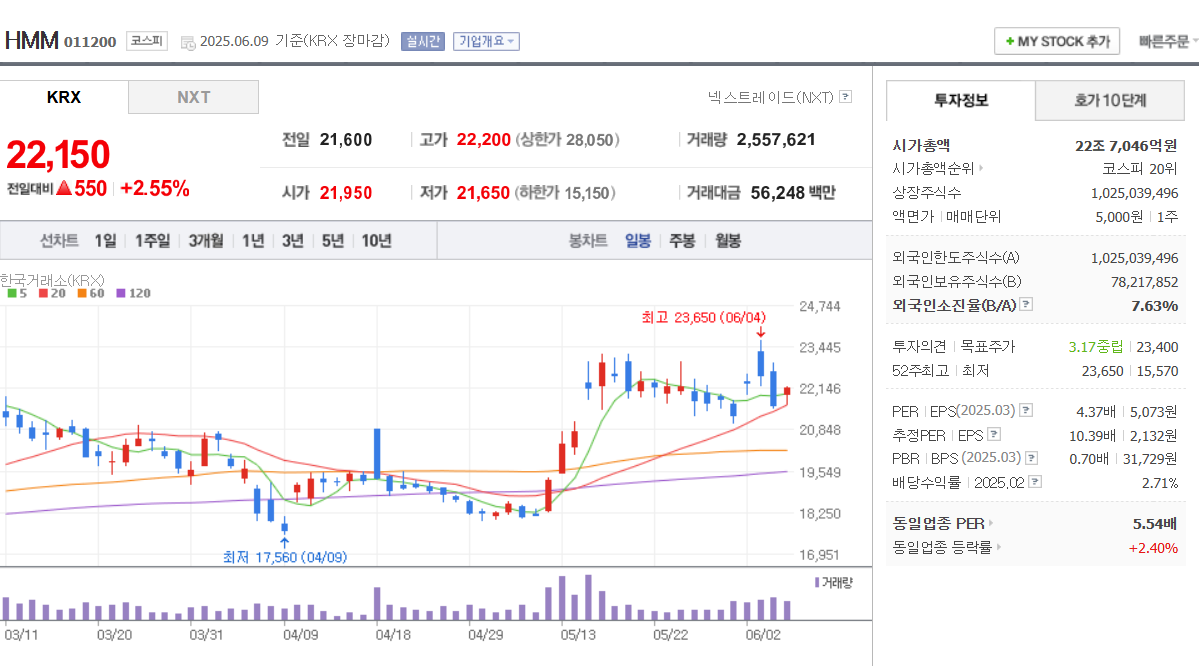Click the 시가 value 21,950
The image size is (1199, 666).
(346, 193)
